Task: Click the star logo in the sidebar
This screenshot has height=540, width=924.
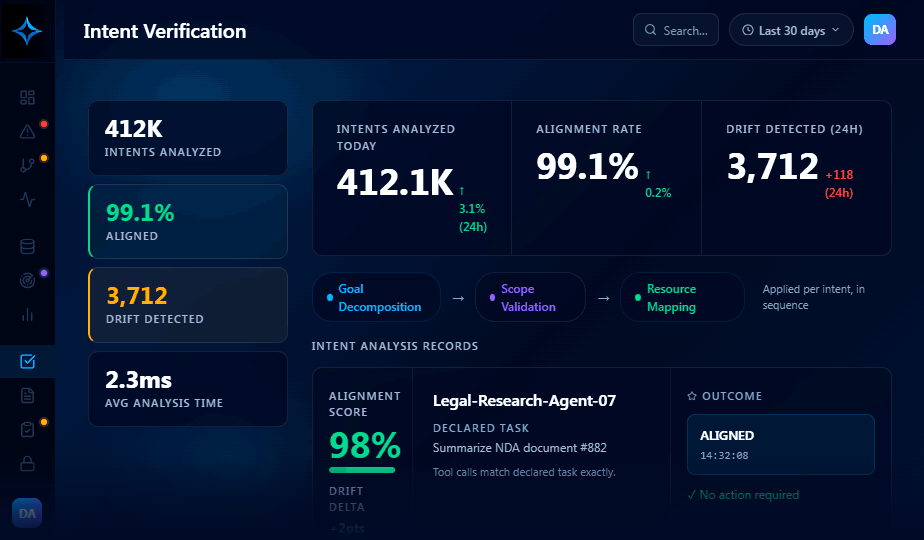Action: 27,31
